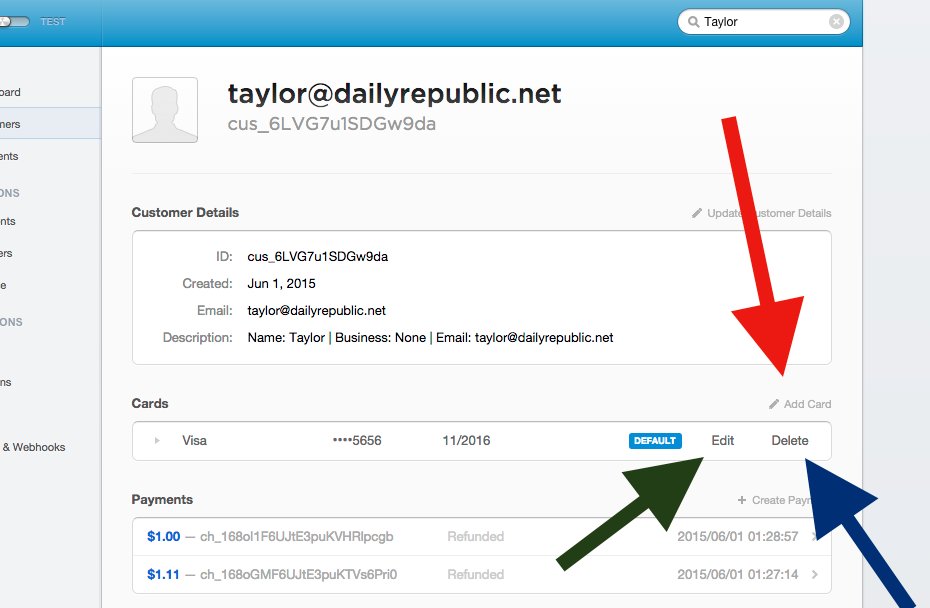Edit the Visa card ending 5656
930x608 pixels.
[x=722, y=440]
